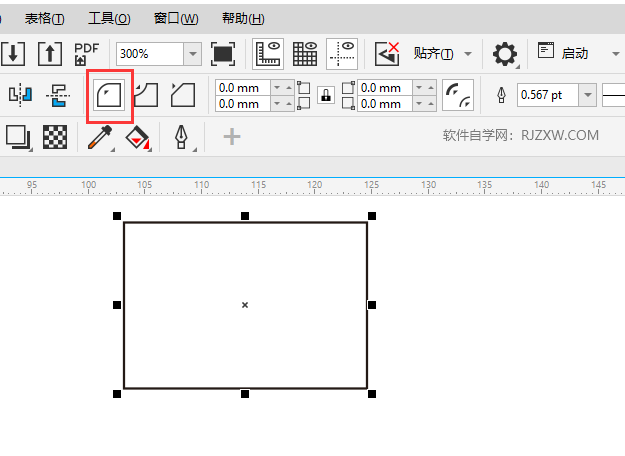The height and width of the screenshot is (456, 625).
Task: Click the rectangle's center X marker
Action: [245, 305]
